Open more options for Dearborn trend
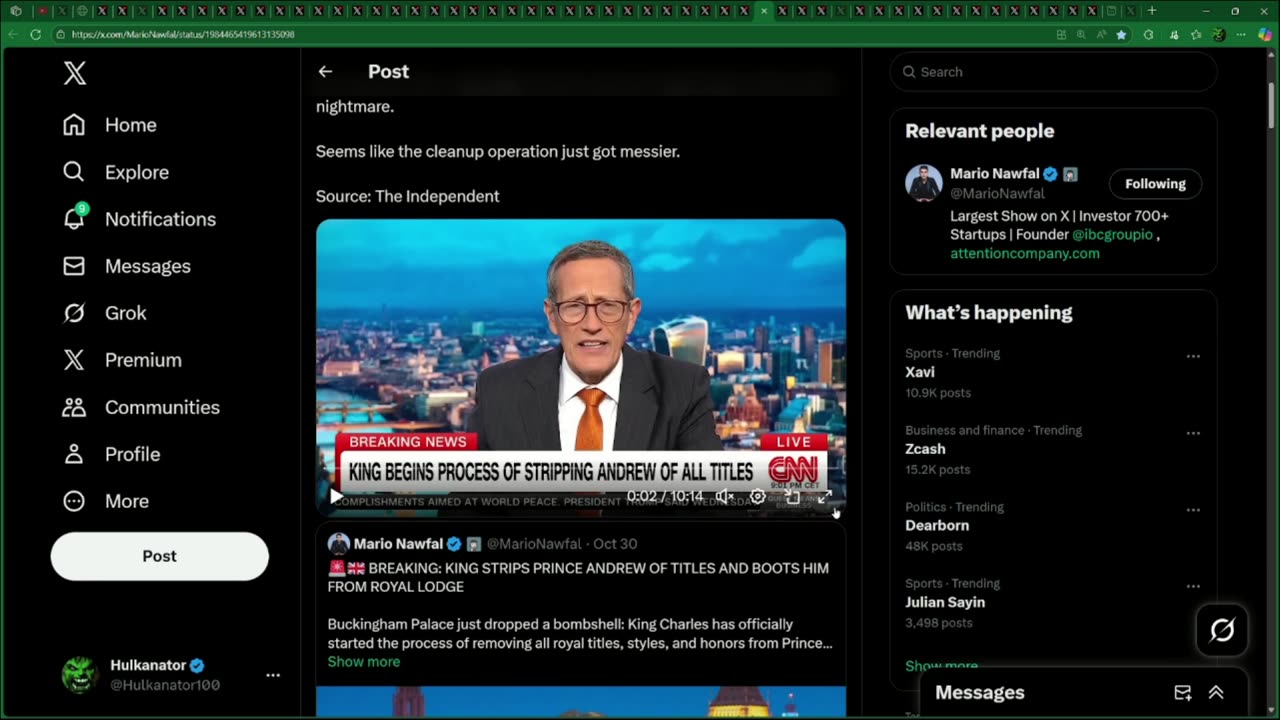This screenshot has width=1280, height=720. (x=1193, y=510)
